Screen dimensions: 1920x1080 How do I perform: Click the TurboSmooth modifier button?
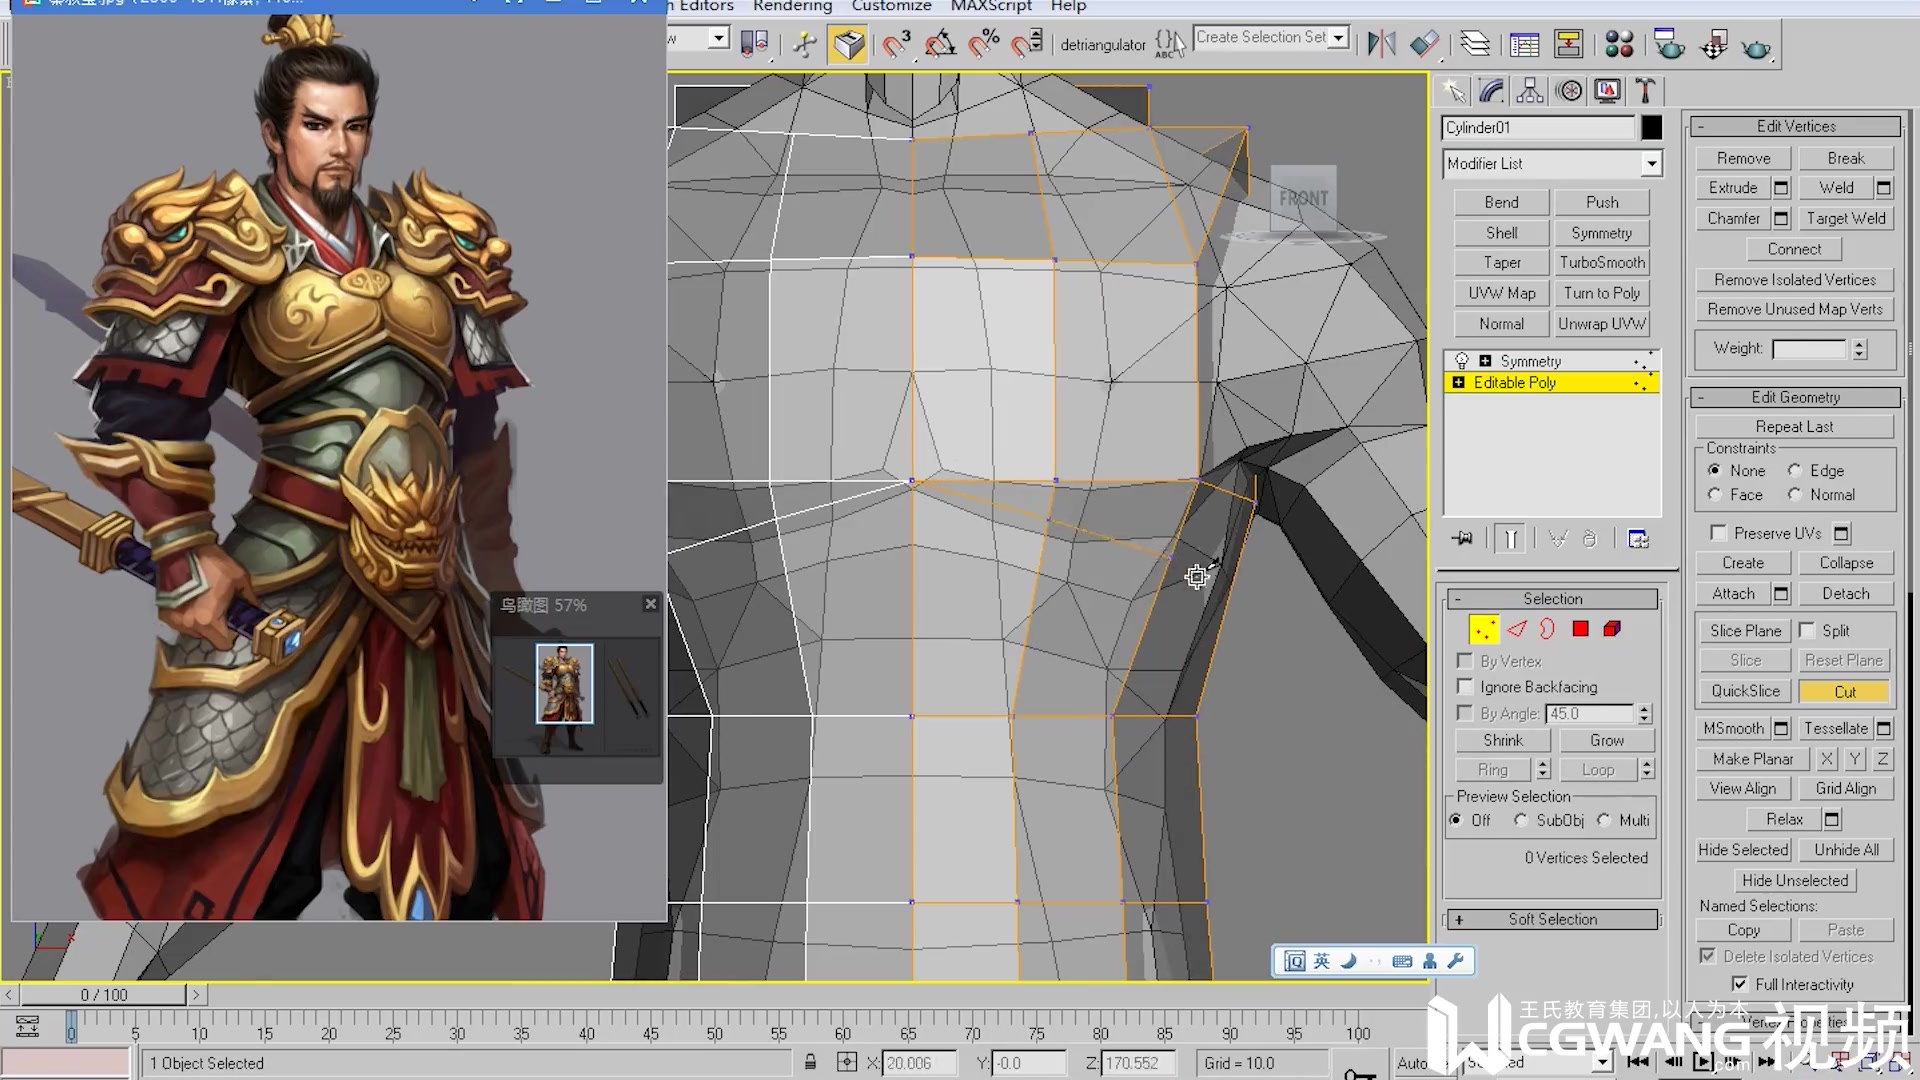[x=1601, y=262]
